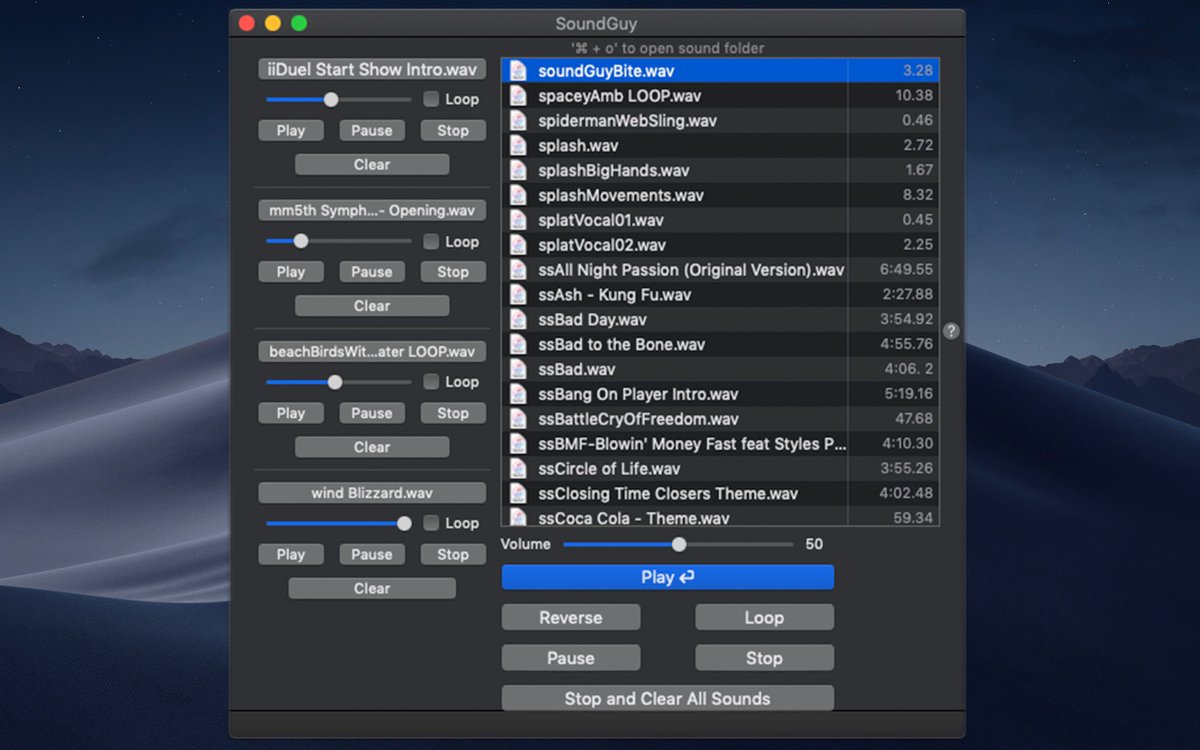Screen dimensions: 1200x750
Task: Click file icon beside splashBigHands.wav
Action: click(x=518, y=171)
